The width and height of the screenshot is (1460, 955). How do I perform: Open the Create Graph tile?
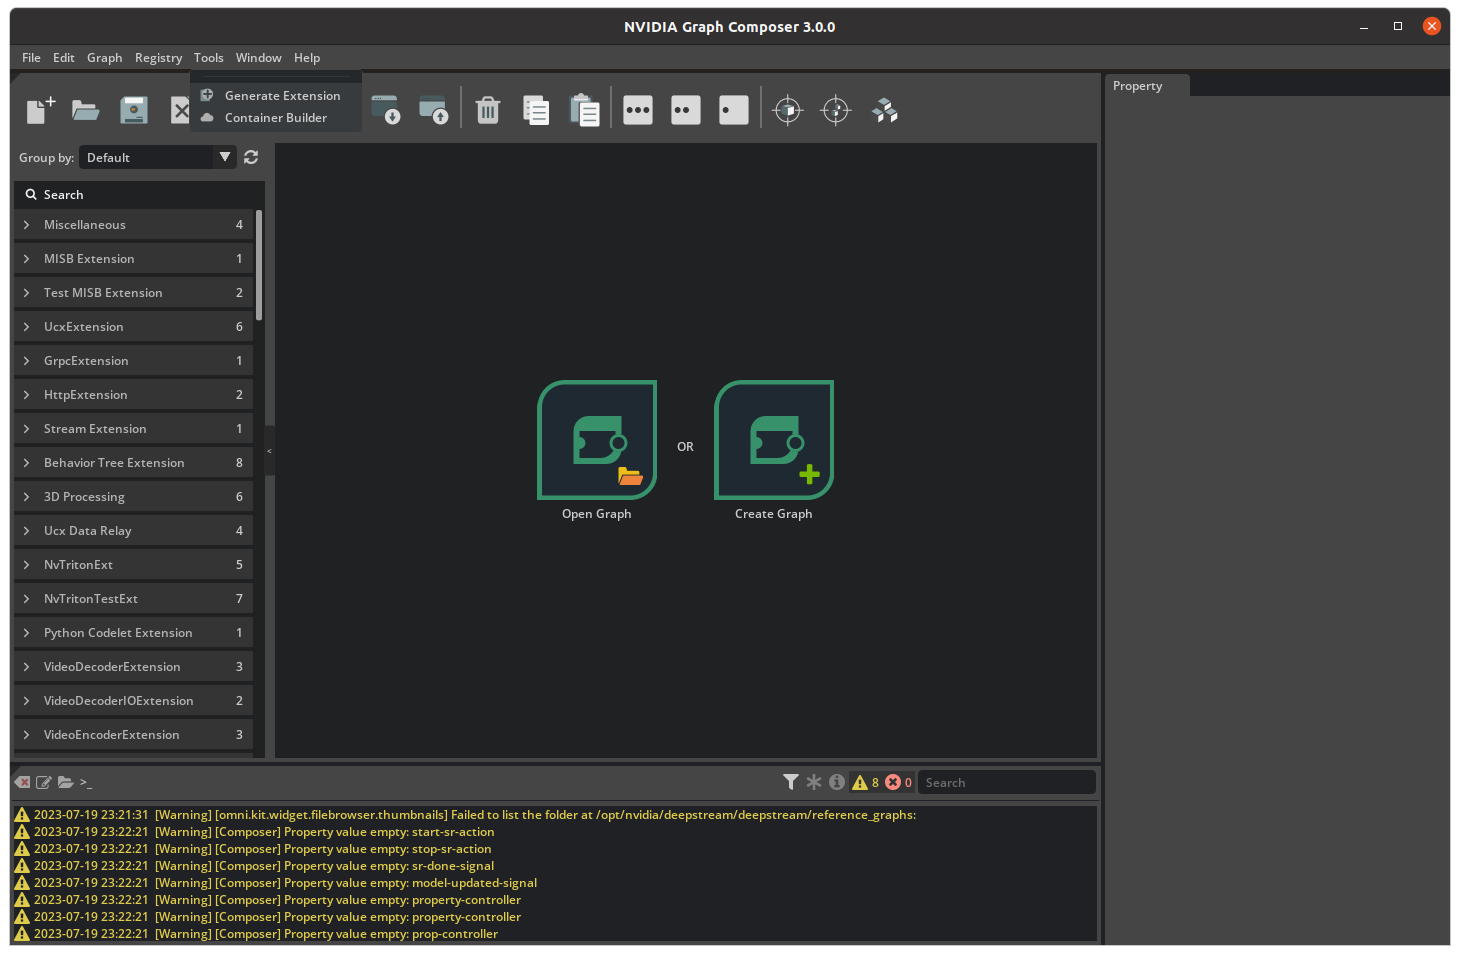(x=774, y=440)
